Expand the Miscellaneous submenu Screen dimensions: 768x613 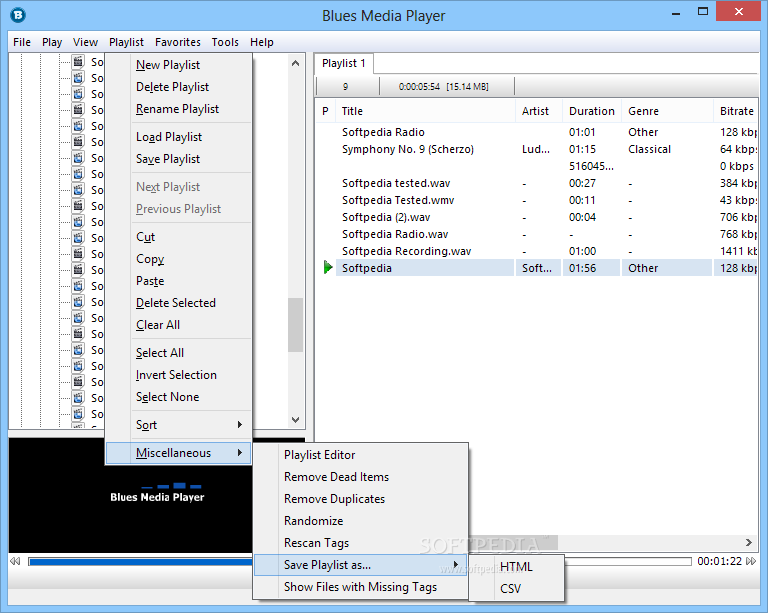[x=179, y=452]
